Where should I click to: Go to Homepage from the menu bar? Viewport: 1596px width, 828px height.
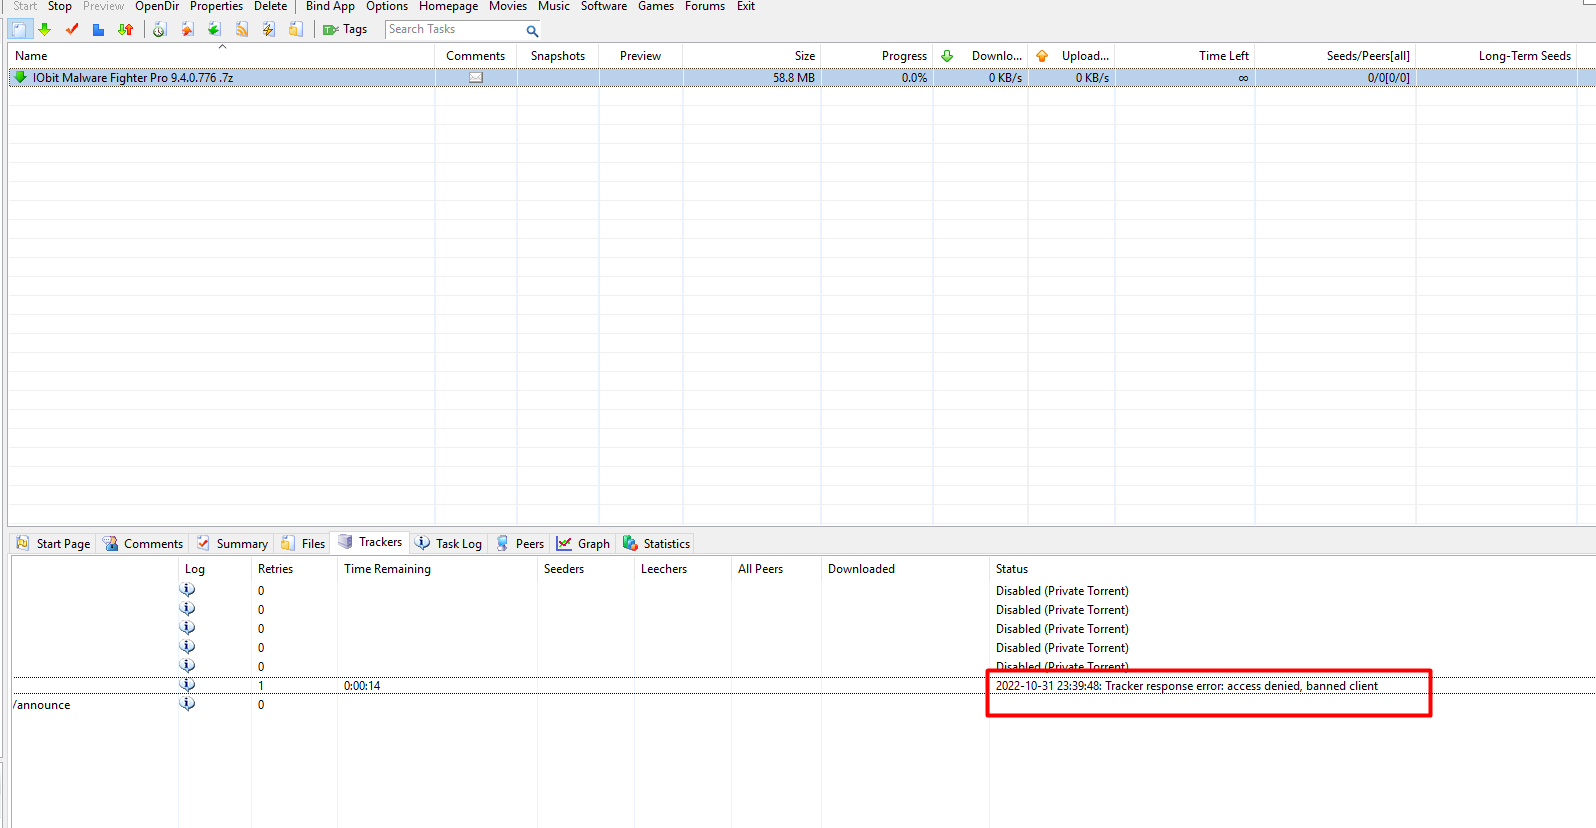click(x=448, y=6)
